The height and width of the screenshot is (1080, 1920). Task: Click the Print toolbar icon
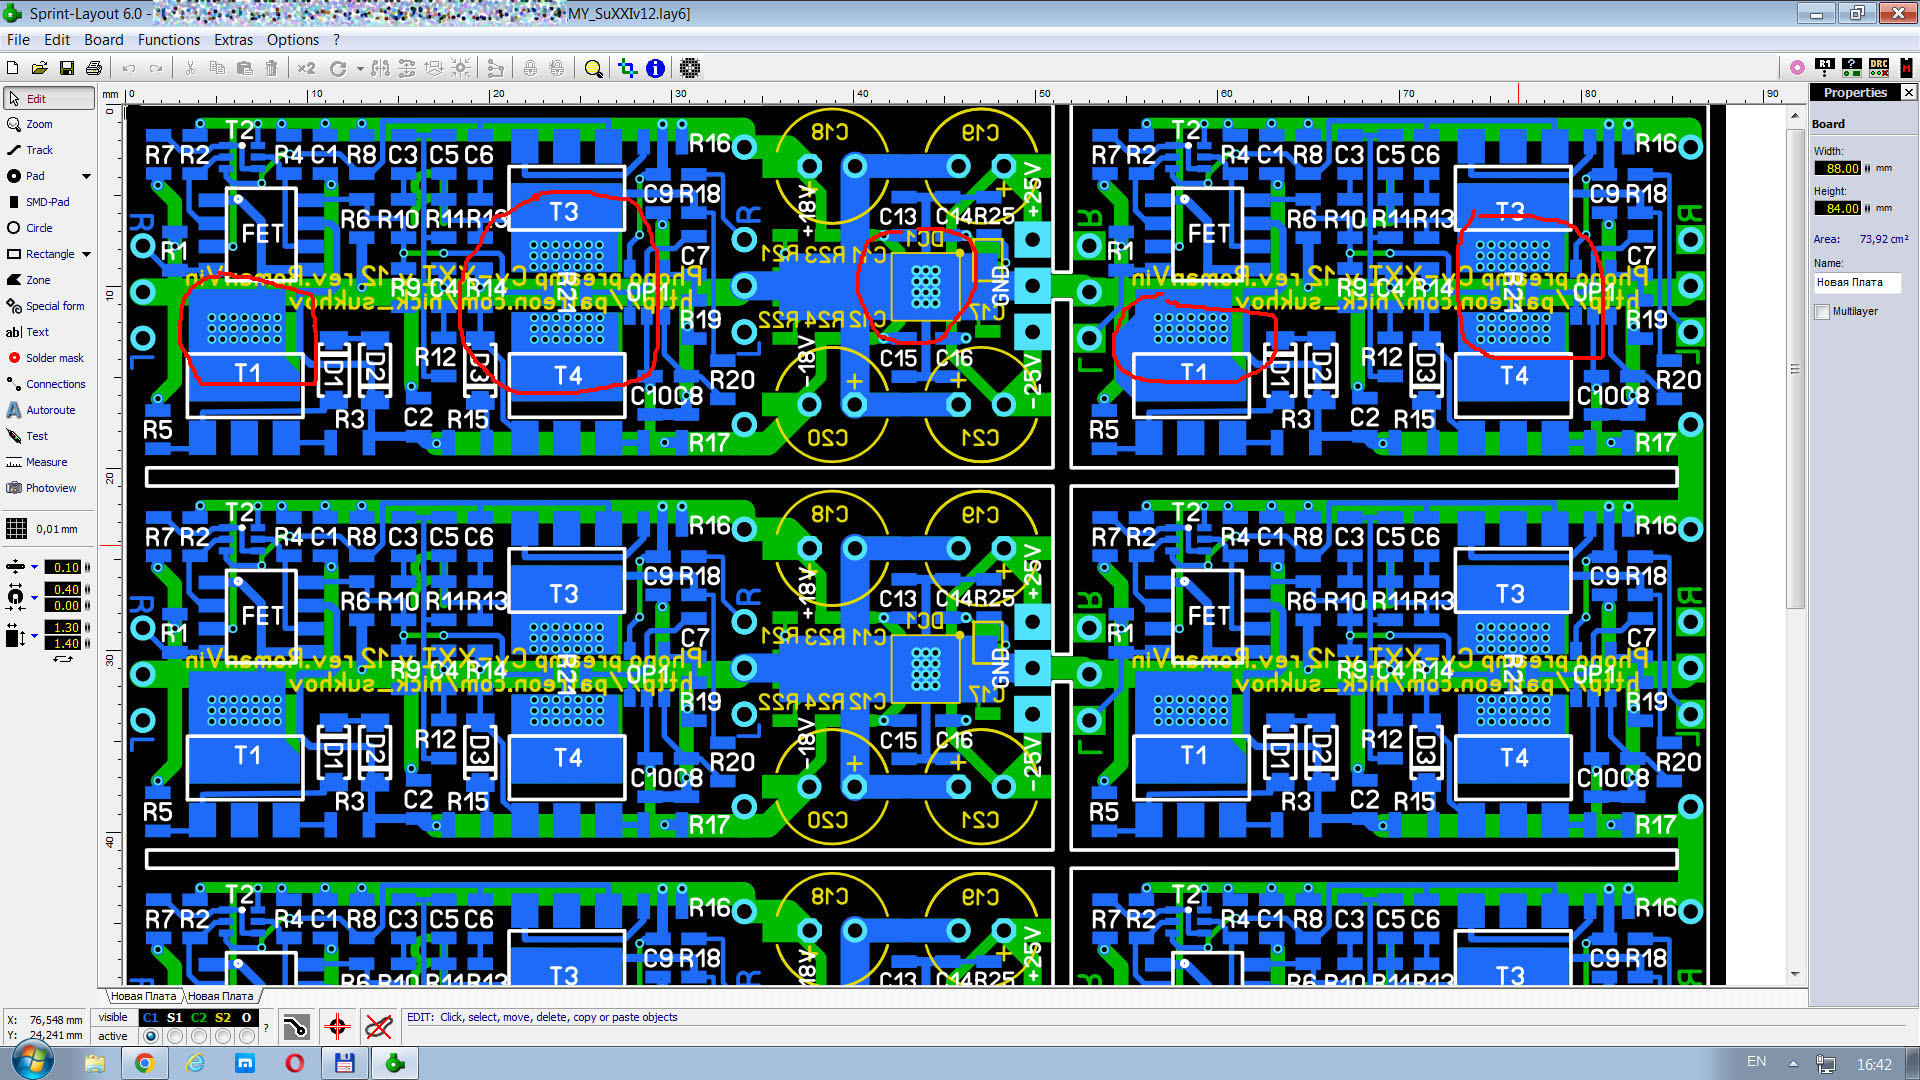click(94, 68)
